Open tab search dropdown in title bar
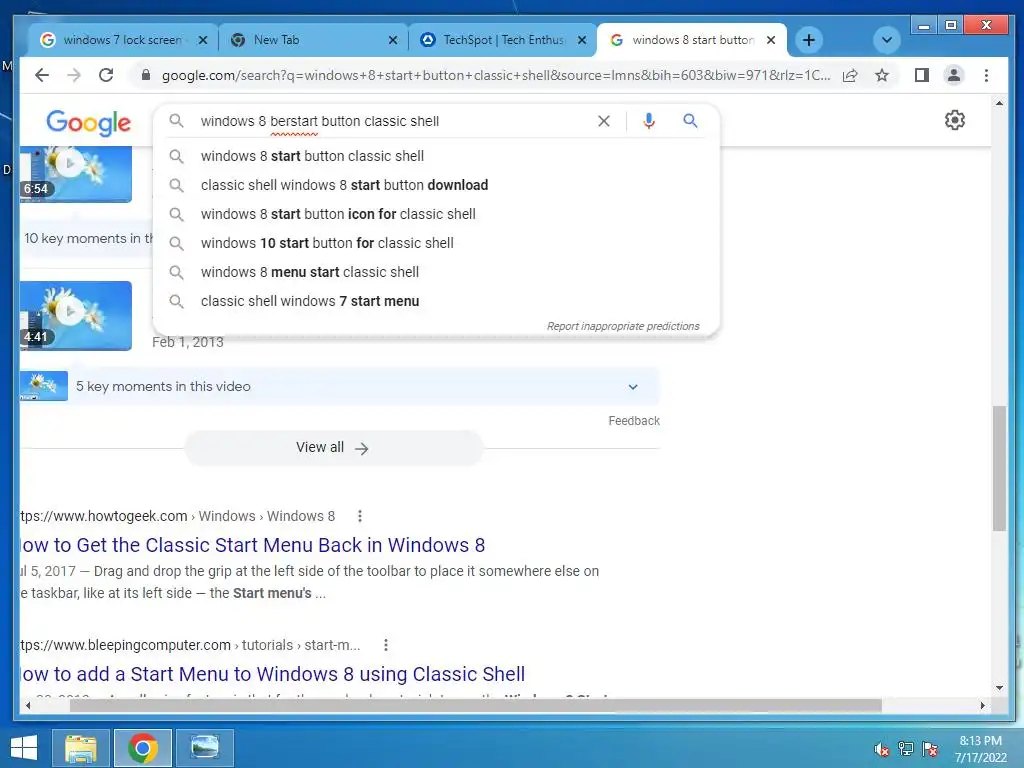This screenshot has width=1024, height=768. click(x=887, y=40)
